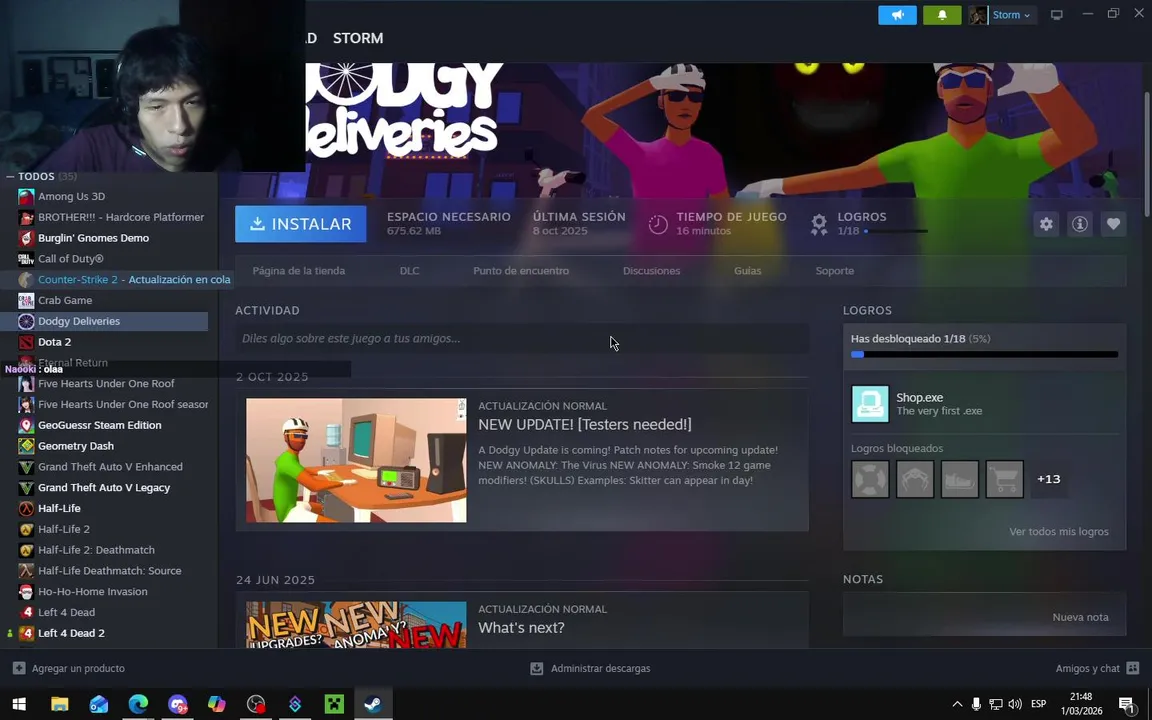1152x720 pixels.
Task: Click the locked shopping cart achievement icon
Action: (1004, 479)
